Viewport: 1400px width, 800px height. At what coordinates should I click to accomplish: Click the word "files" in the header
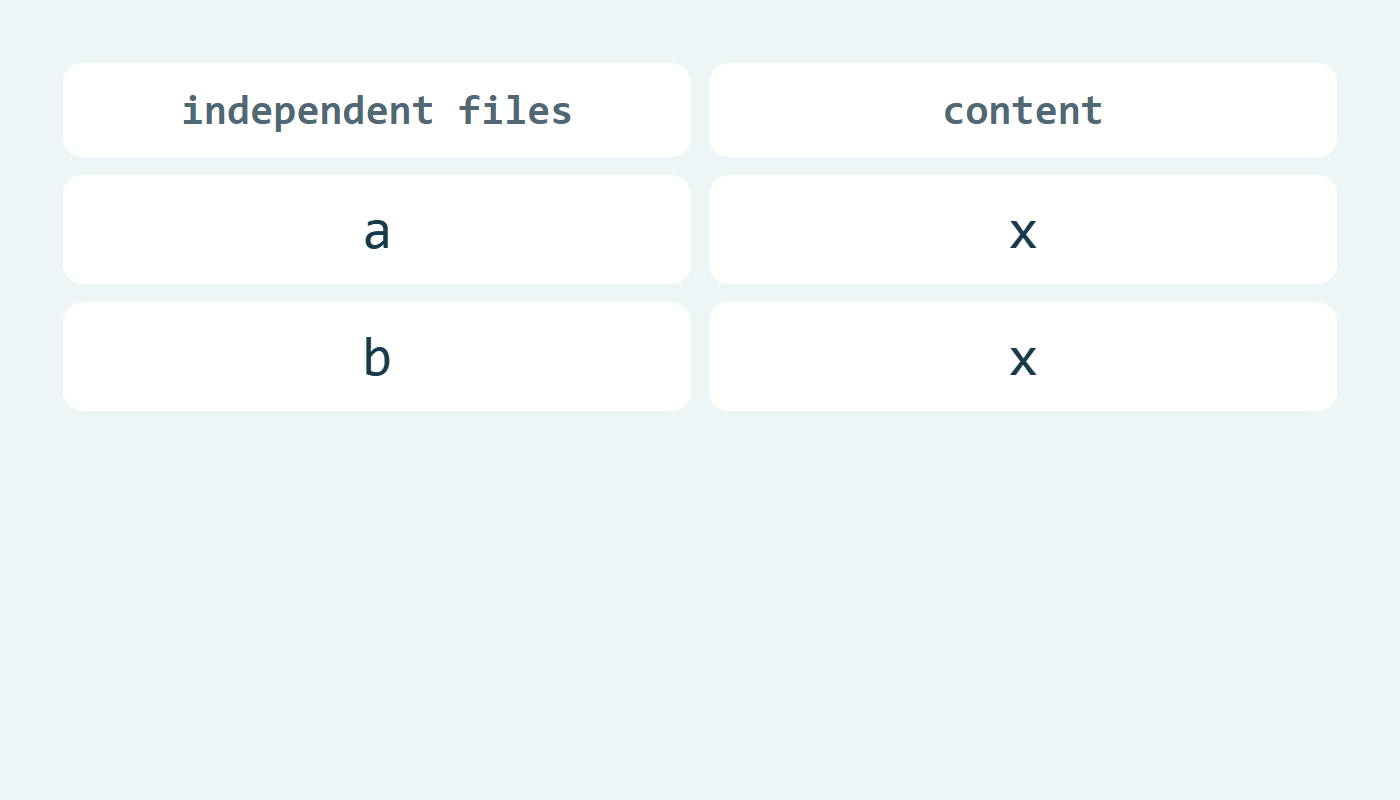[x=516, y=110]
